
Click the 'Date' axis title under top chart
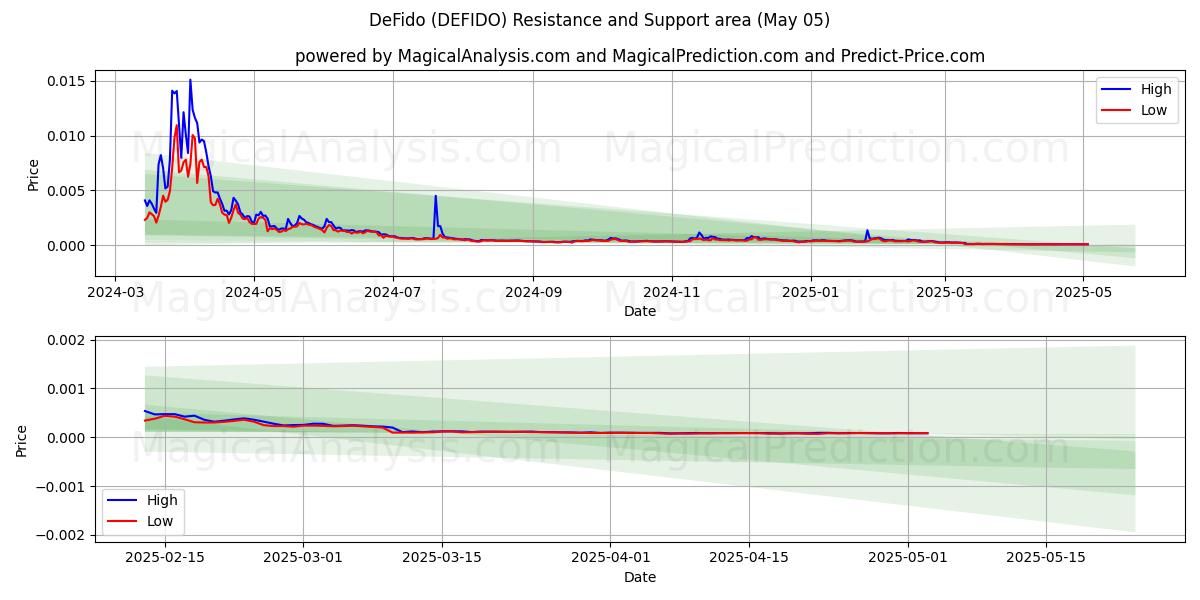point(640,311)
